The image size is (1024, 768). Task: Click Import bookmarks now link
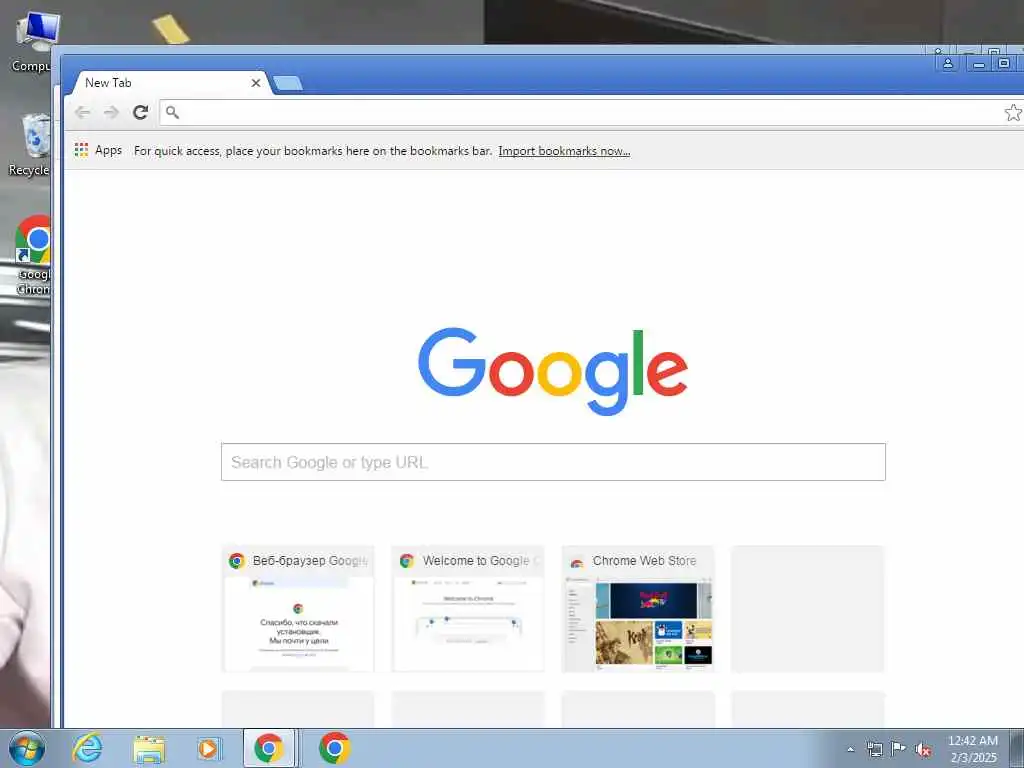[564, 151]
